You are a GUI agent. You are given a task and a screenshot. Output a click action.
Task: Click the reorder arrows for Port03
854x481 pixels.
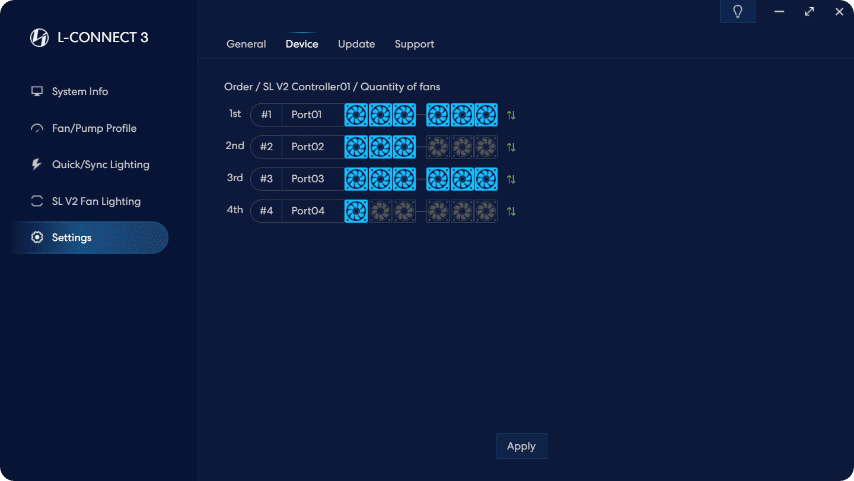click(x=511, y=179)
